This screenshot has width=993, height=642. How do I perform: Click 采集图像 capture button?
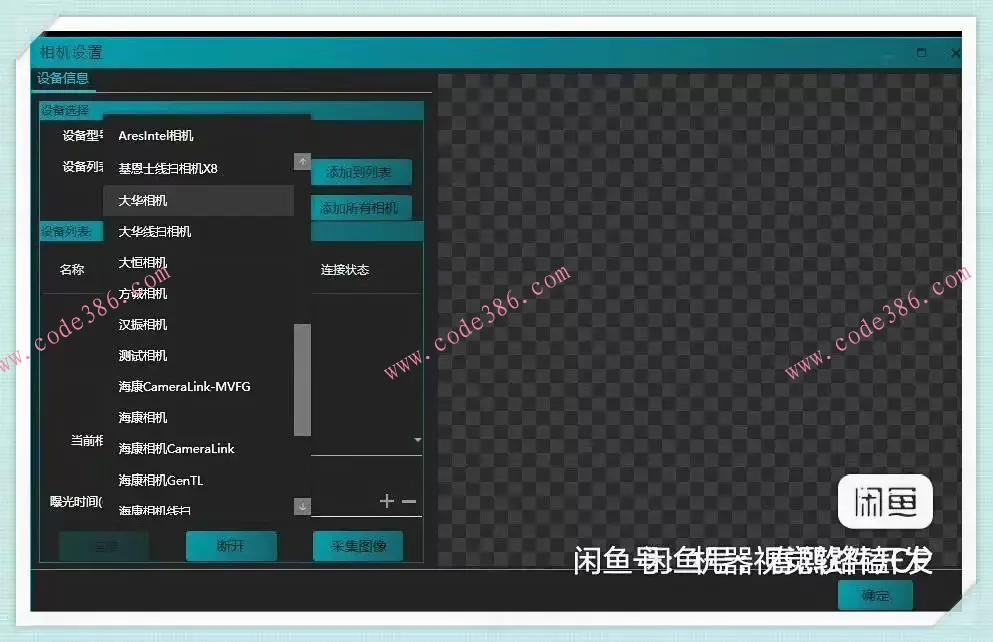pyautogui.click(x=358, y=546)
